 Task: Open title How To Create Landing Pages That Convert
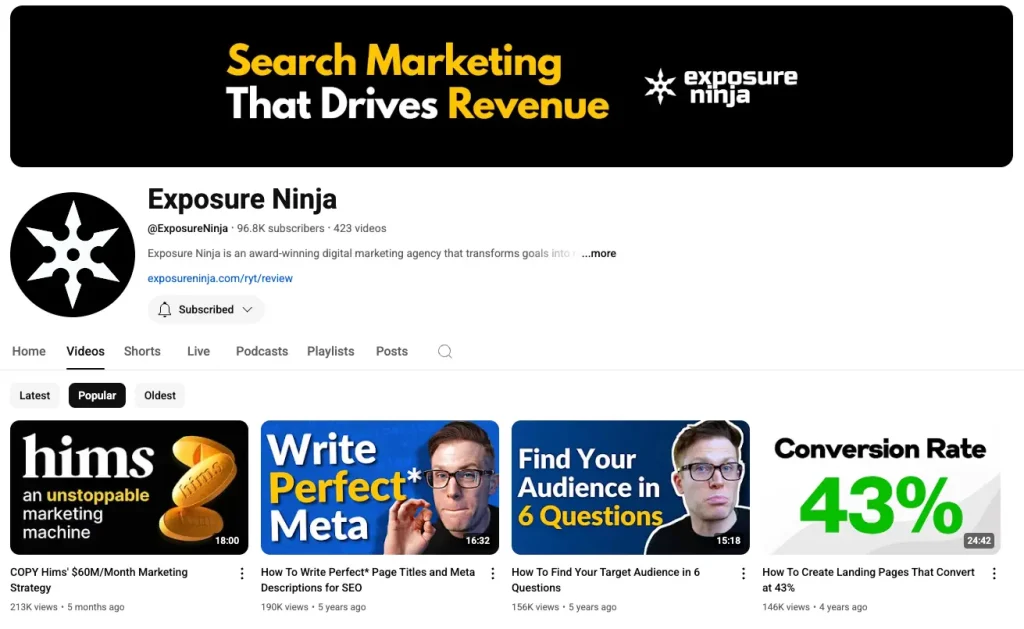pos(868,580)
